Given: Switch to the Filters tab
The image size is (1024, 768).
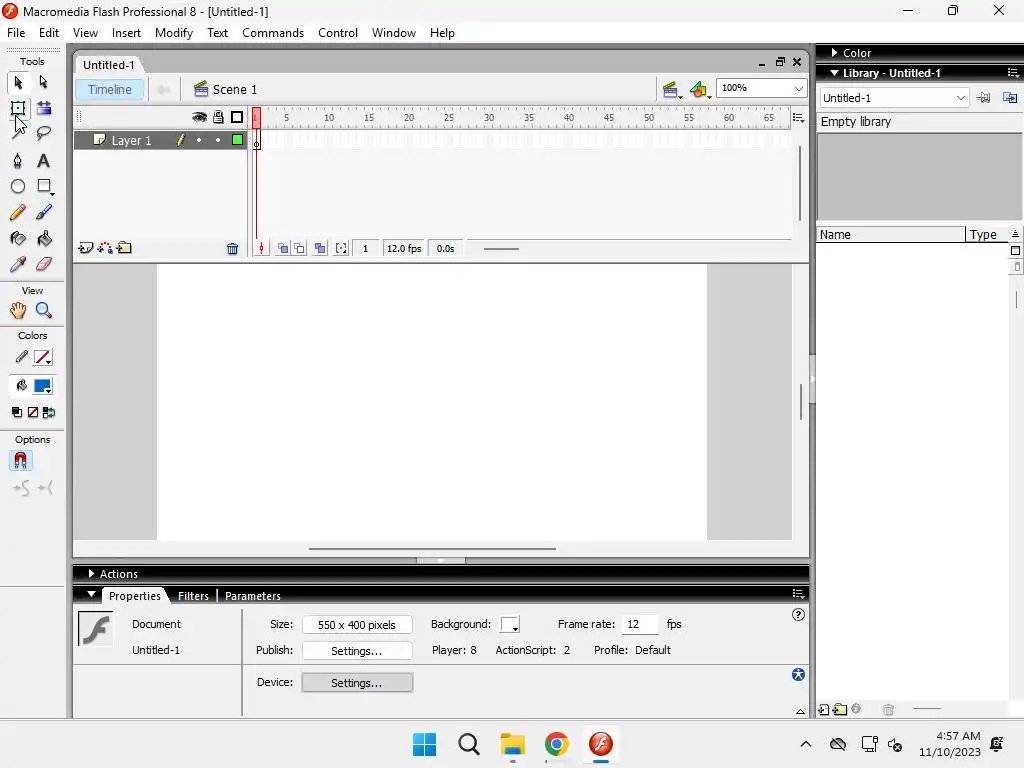Looking at the screenshot, I should 193,596.
